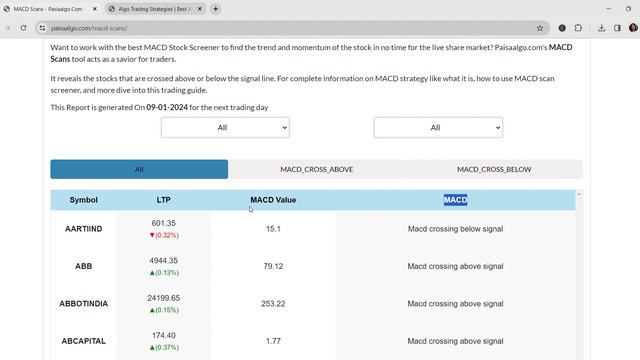
Task: Click MACD value 15.1
Action: click(273, 229)
